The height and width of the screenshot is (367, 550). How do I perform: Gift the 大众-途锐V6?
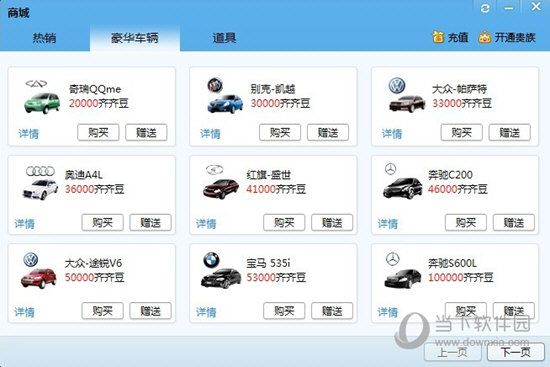[150, 311]
